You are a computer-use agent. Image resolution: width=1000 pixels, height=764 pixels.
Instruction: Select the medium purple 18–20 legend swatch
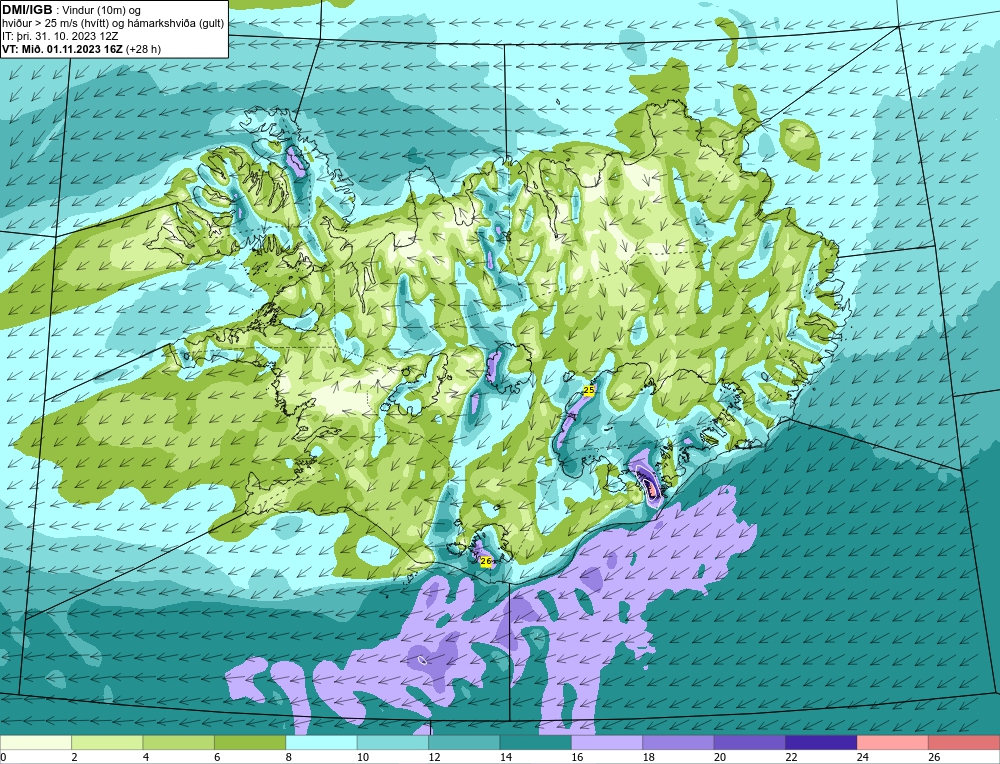point(679,742)
